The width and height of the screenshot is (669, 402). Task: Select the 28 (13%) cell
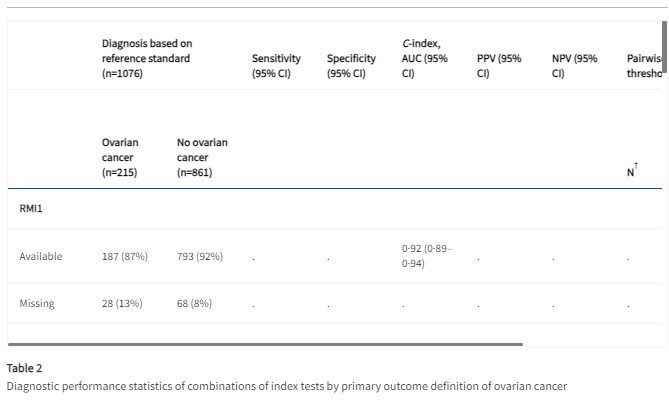coord(122,303)
